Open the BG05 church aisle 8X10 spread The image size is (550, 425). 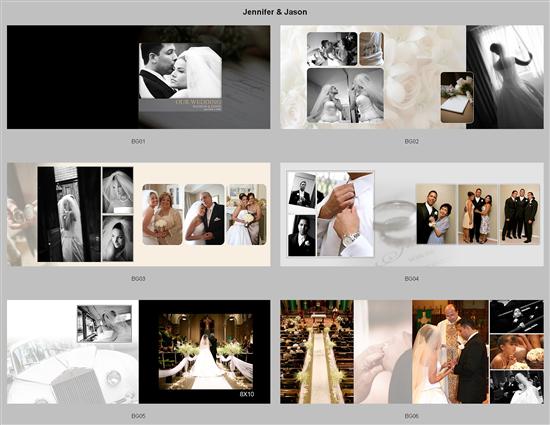click(x=139, y=352)
